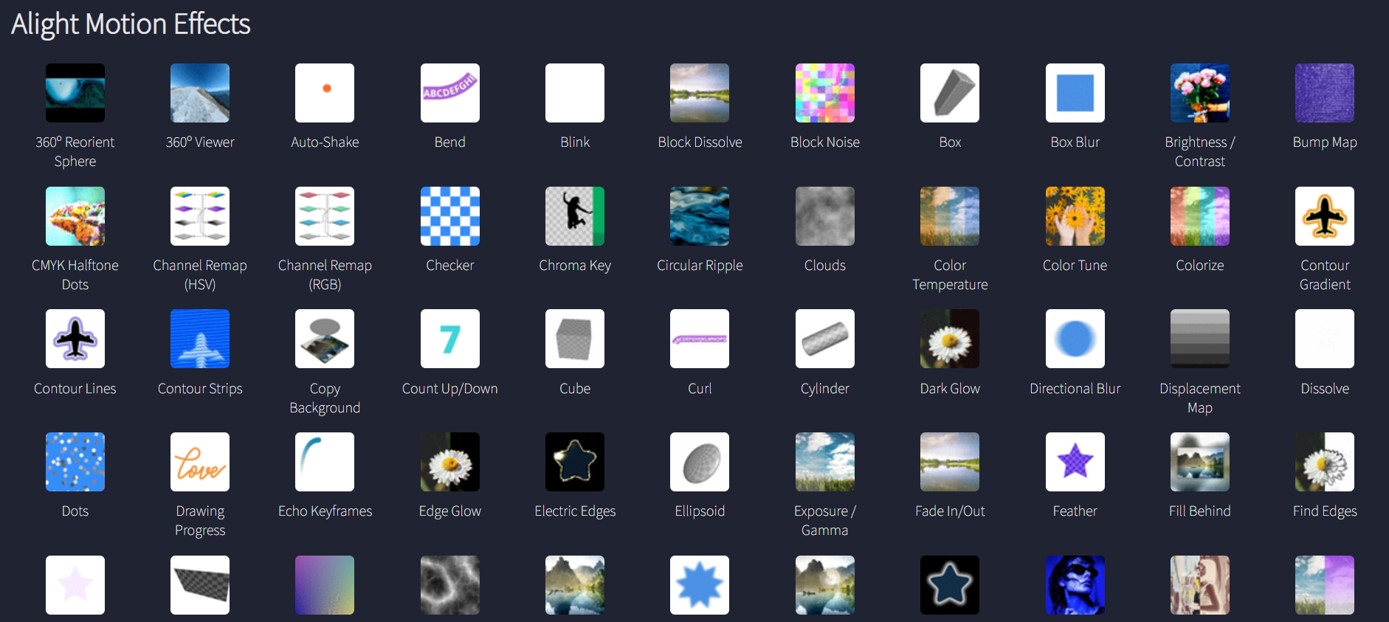Screen dimensions: 1389x622
Task: Select the Dots effect icon
Action: pyautogui.click(x=75, y=462)
